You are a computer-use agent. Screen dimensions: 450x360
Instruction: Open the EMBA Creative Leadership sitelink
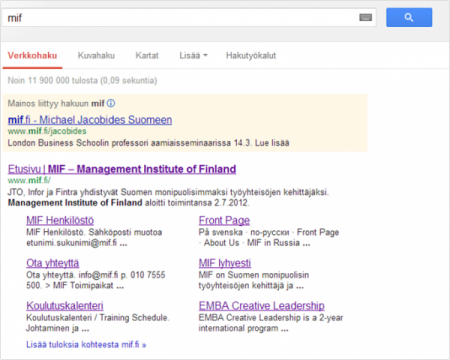pos(262,306)
